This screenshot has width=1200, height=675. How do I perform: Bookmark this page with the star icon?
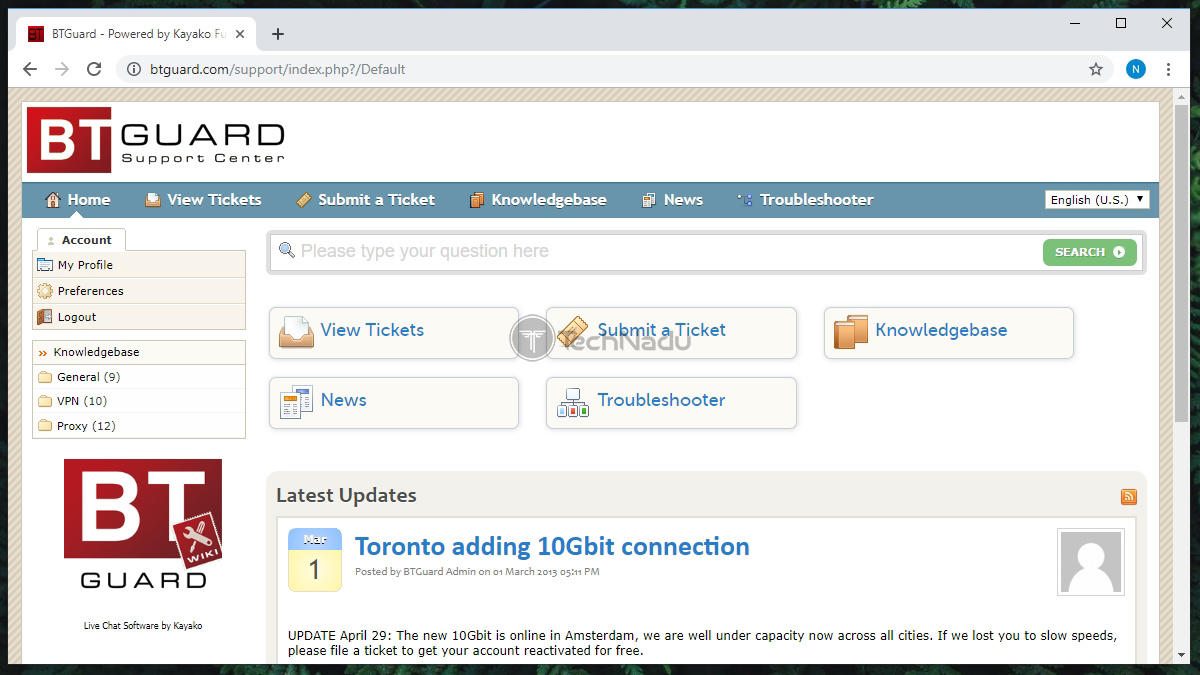point(1096,69)
